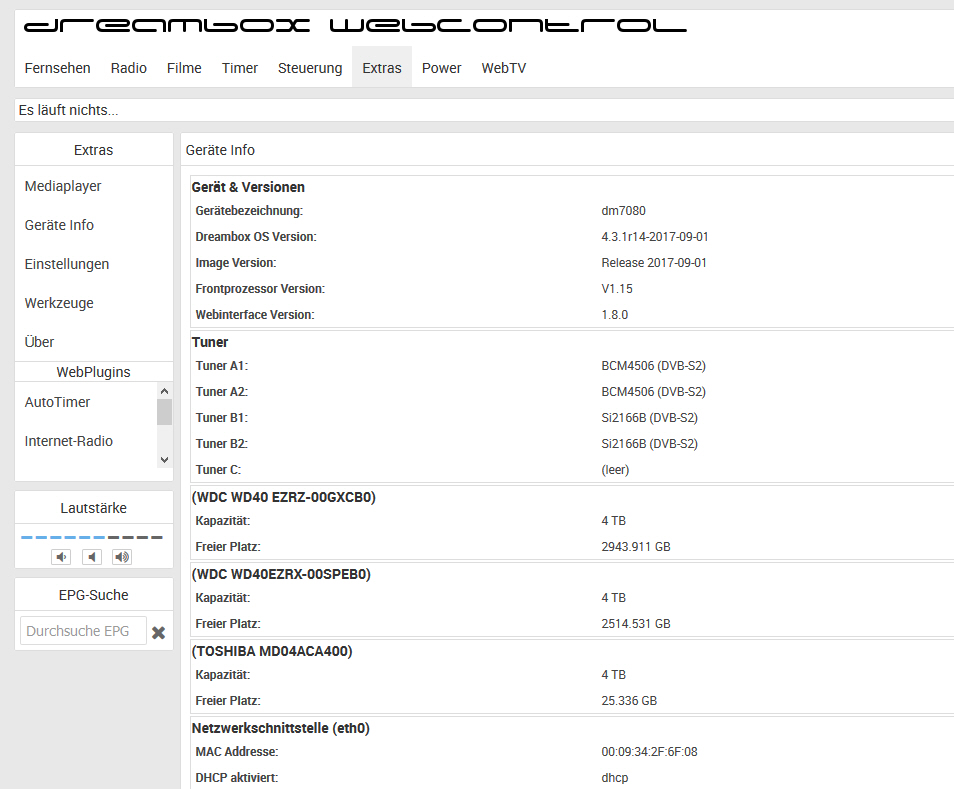Select Einstellungen in the Extras sidebar

click(67, 264)
